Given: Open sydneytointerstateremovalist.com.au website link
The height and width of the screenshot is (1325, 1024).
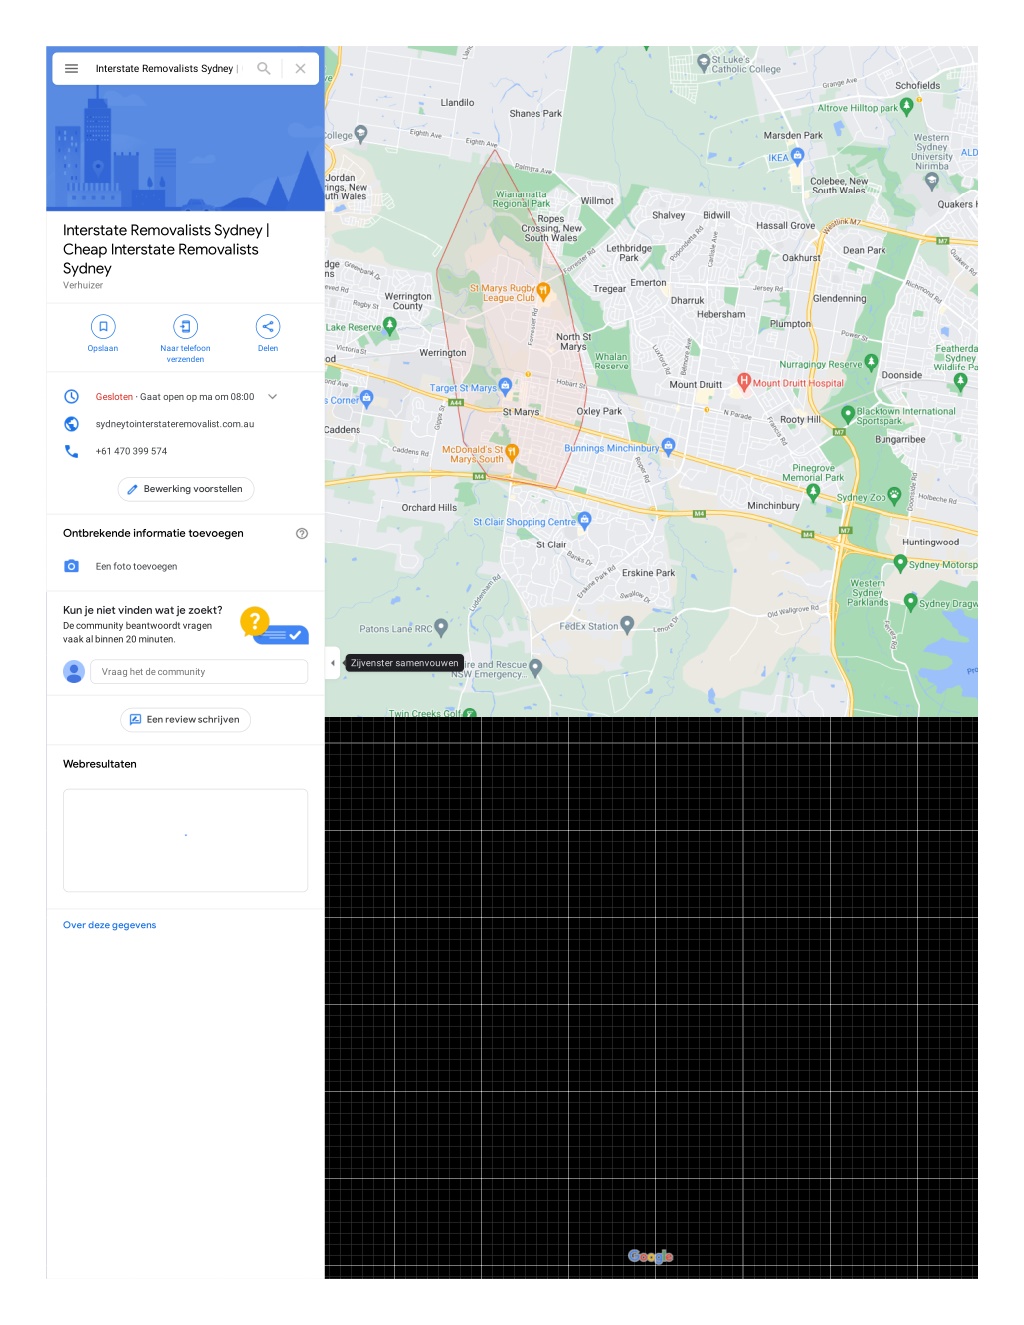Looking at the screenshot, I should pos(175,424).
